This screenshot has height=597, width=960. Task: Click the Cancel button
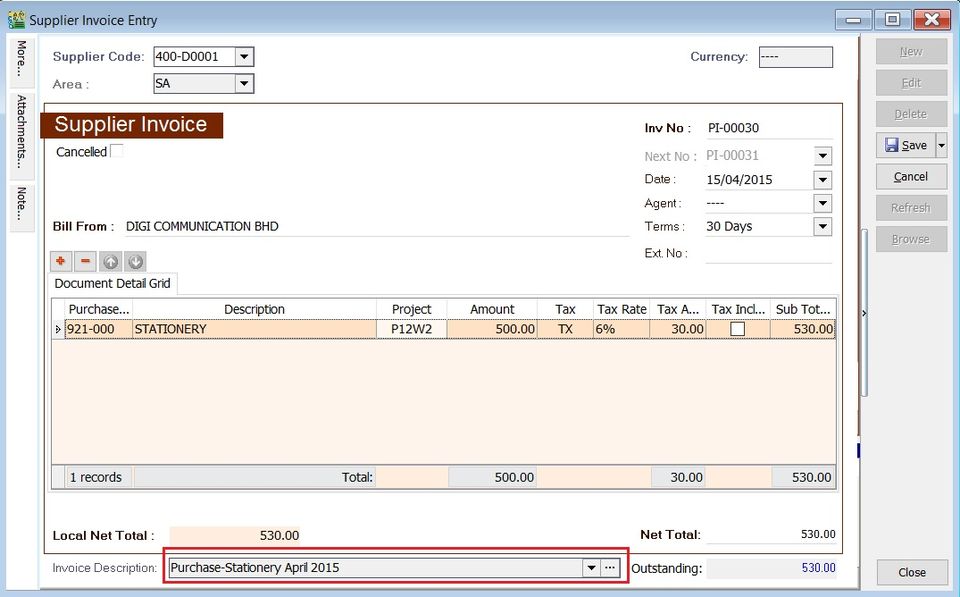(911, 176)
